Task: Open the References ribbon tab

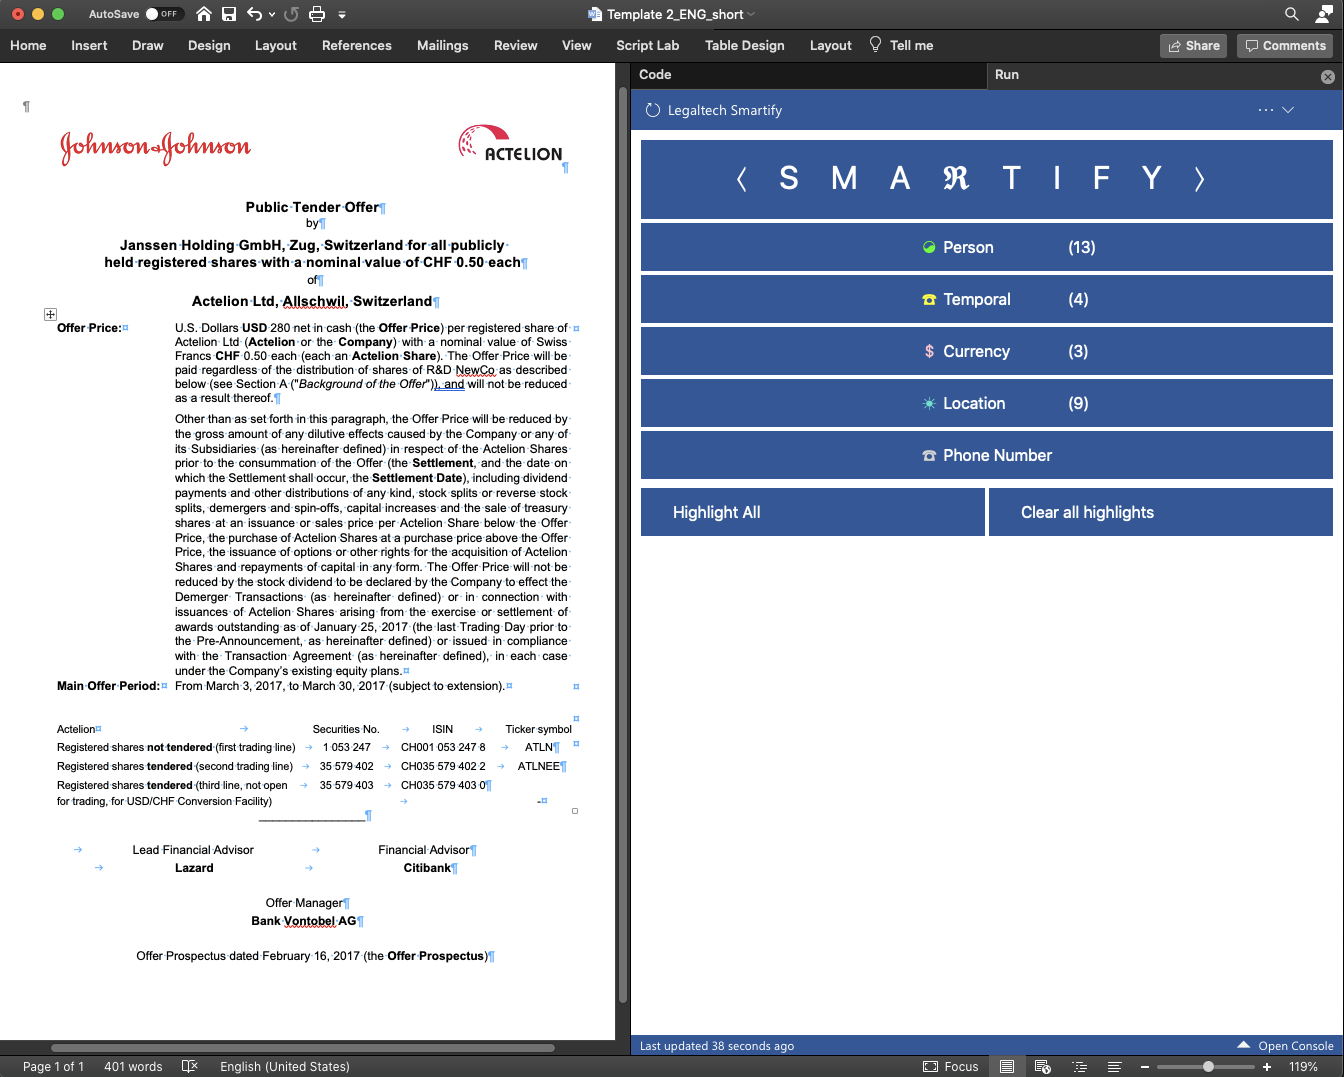Action: click(x=357, y=45)
